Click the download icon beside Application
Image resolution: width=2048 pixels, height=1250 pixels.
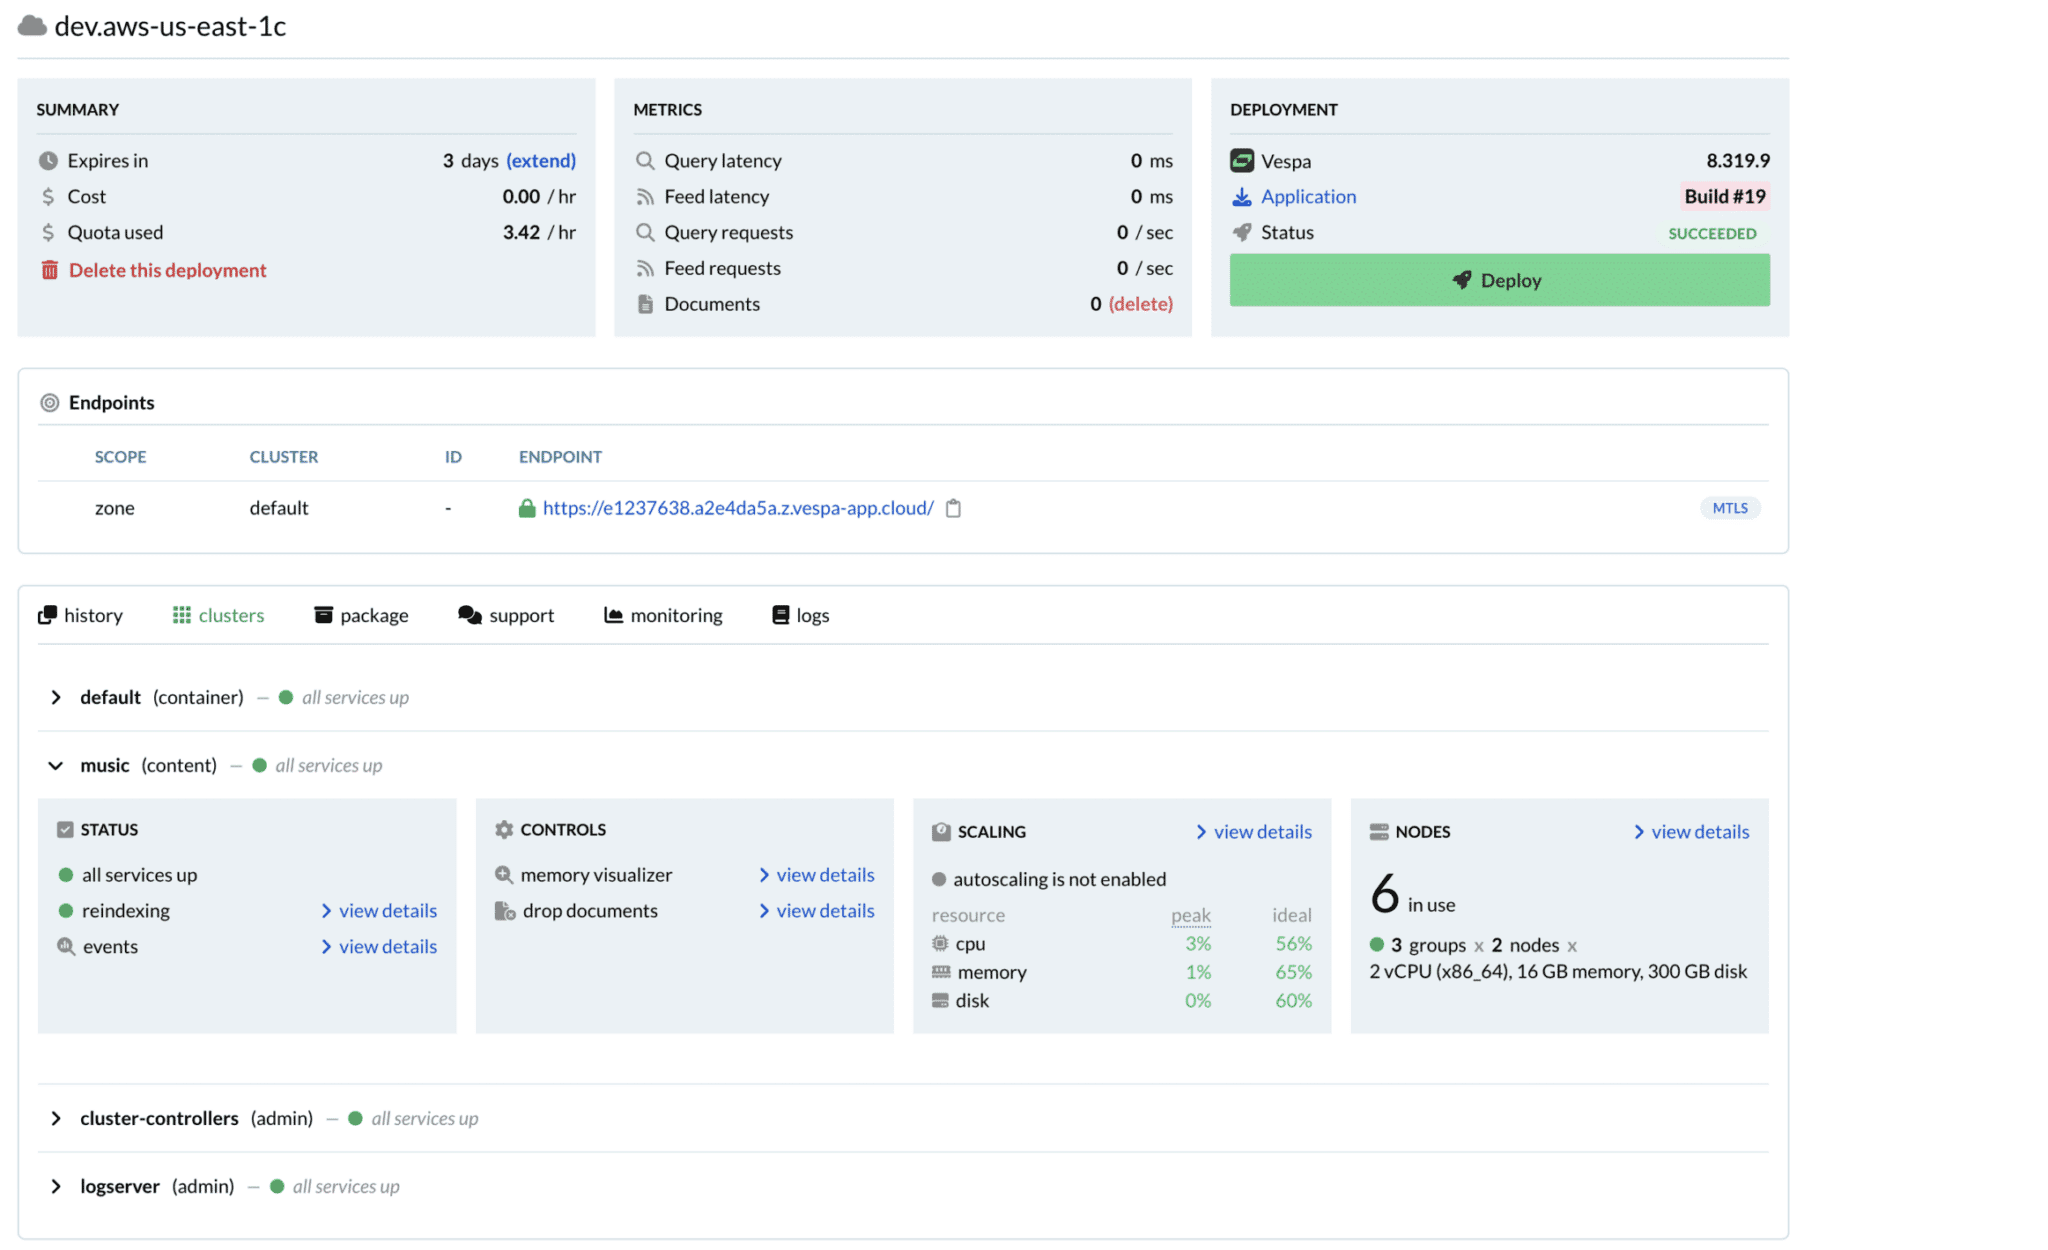point(1242,197)
